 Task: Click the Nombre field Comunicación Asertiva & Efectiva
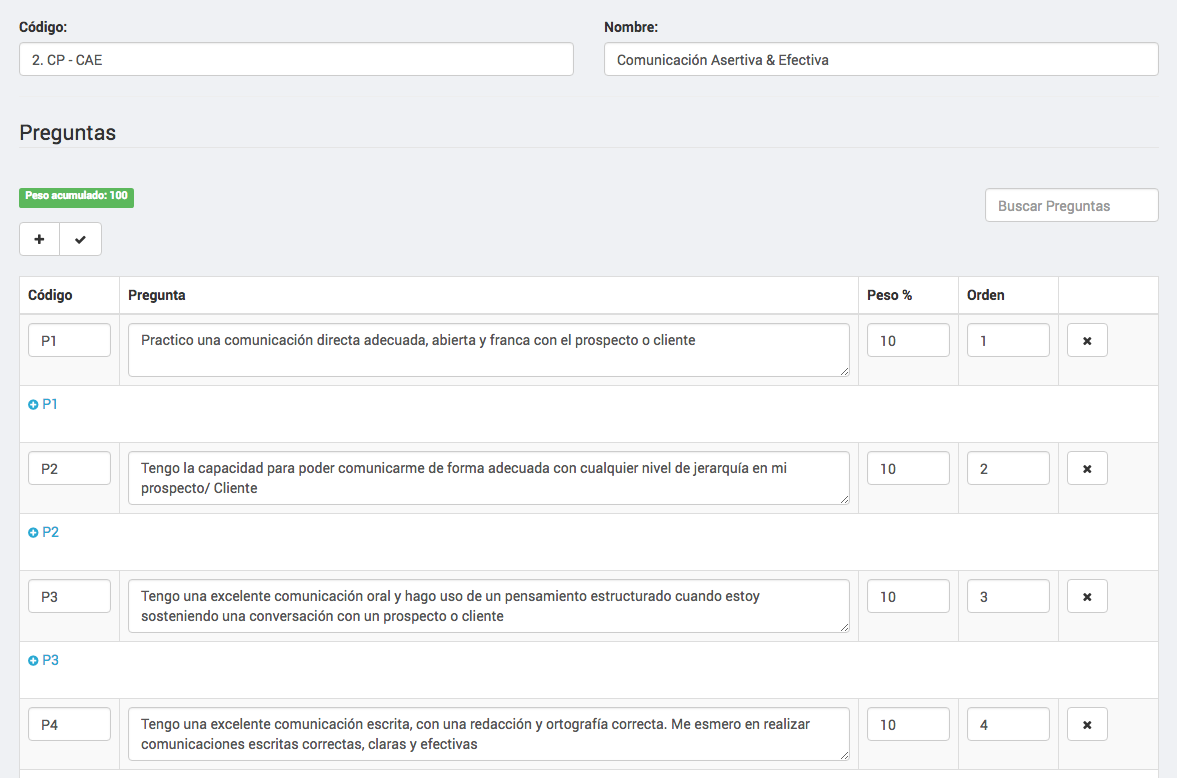(x=881, y=59)
